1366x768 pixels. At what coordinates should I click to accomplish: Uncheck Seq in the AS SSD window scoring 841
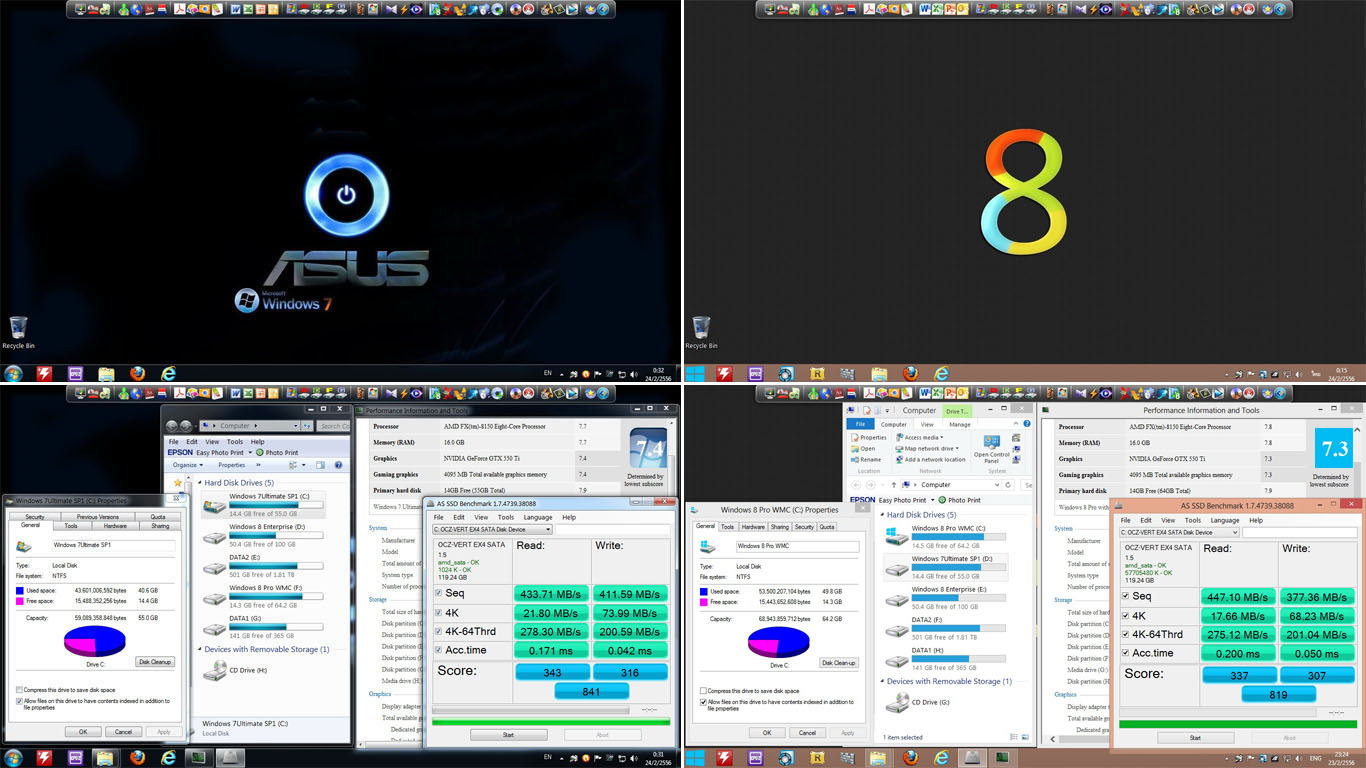[x=438, y=594]
